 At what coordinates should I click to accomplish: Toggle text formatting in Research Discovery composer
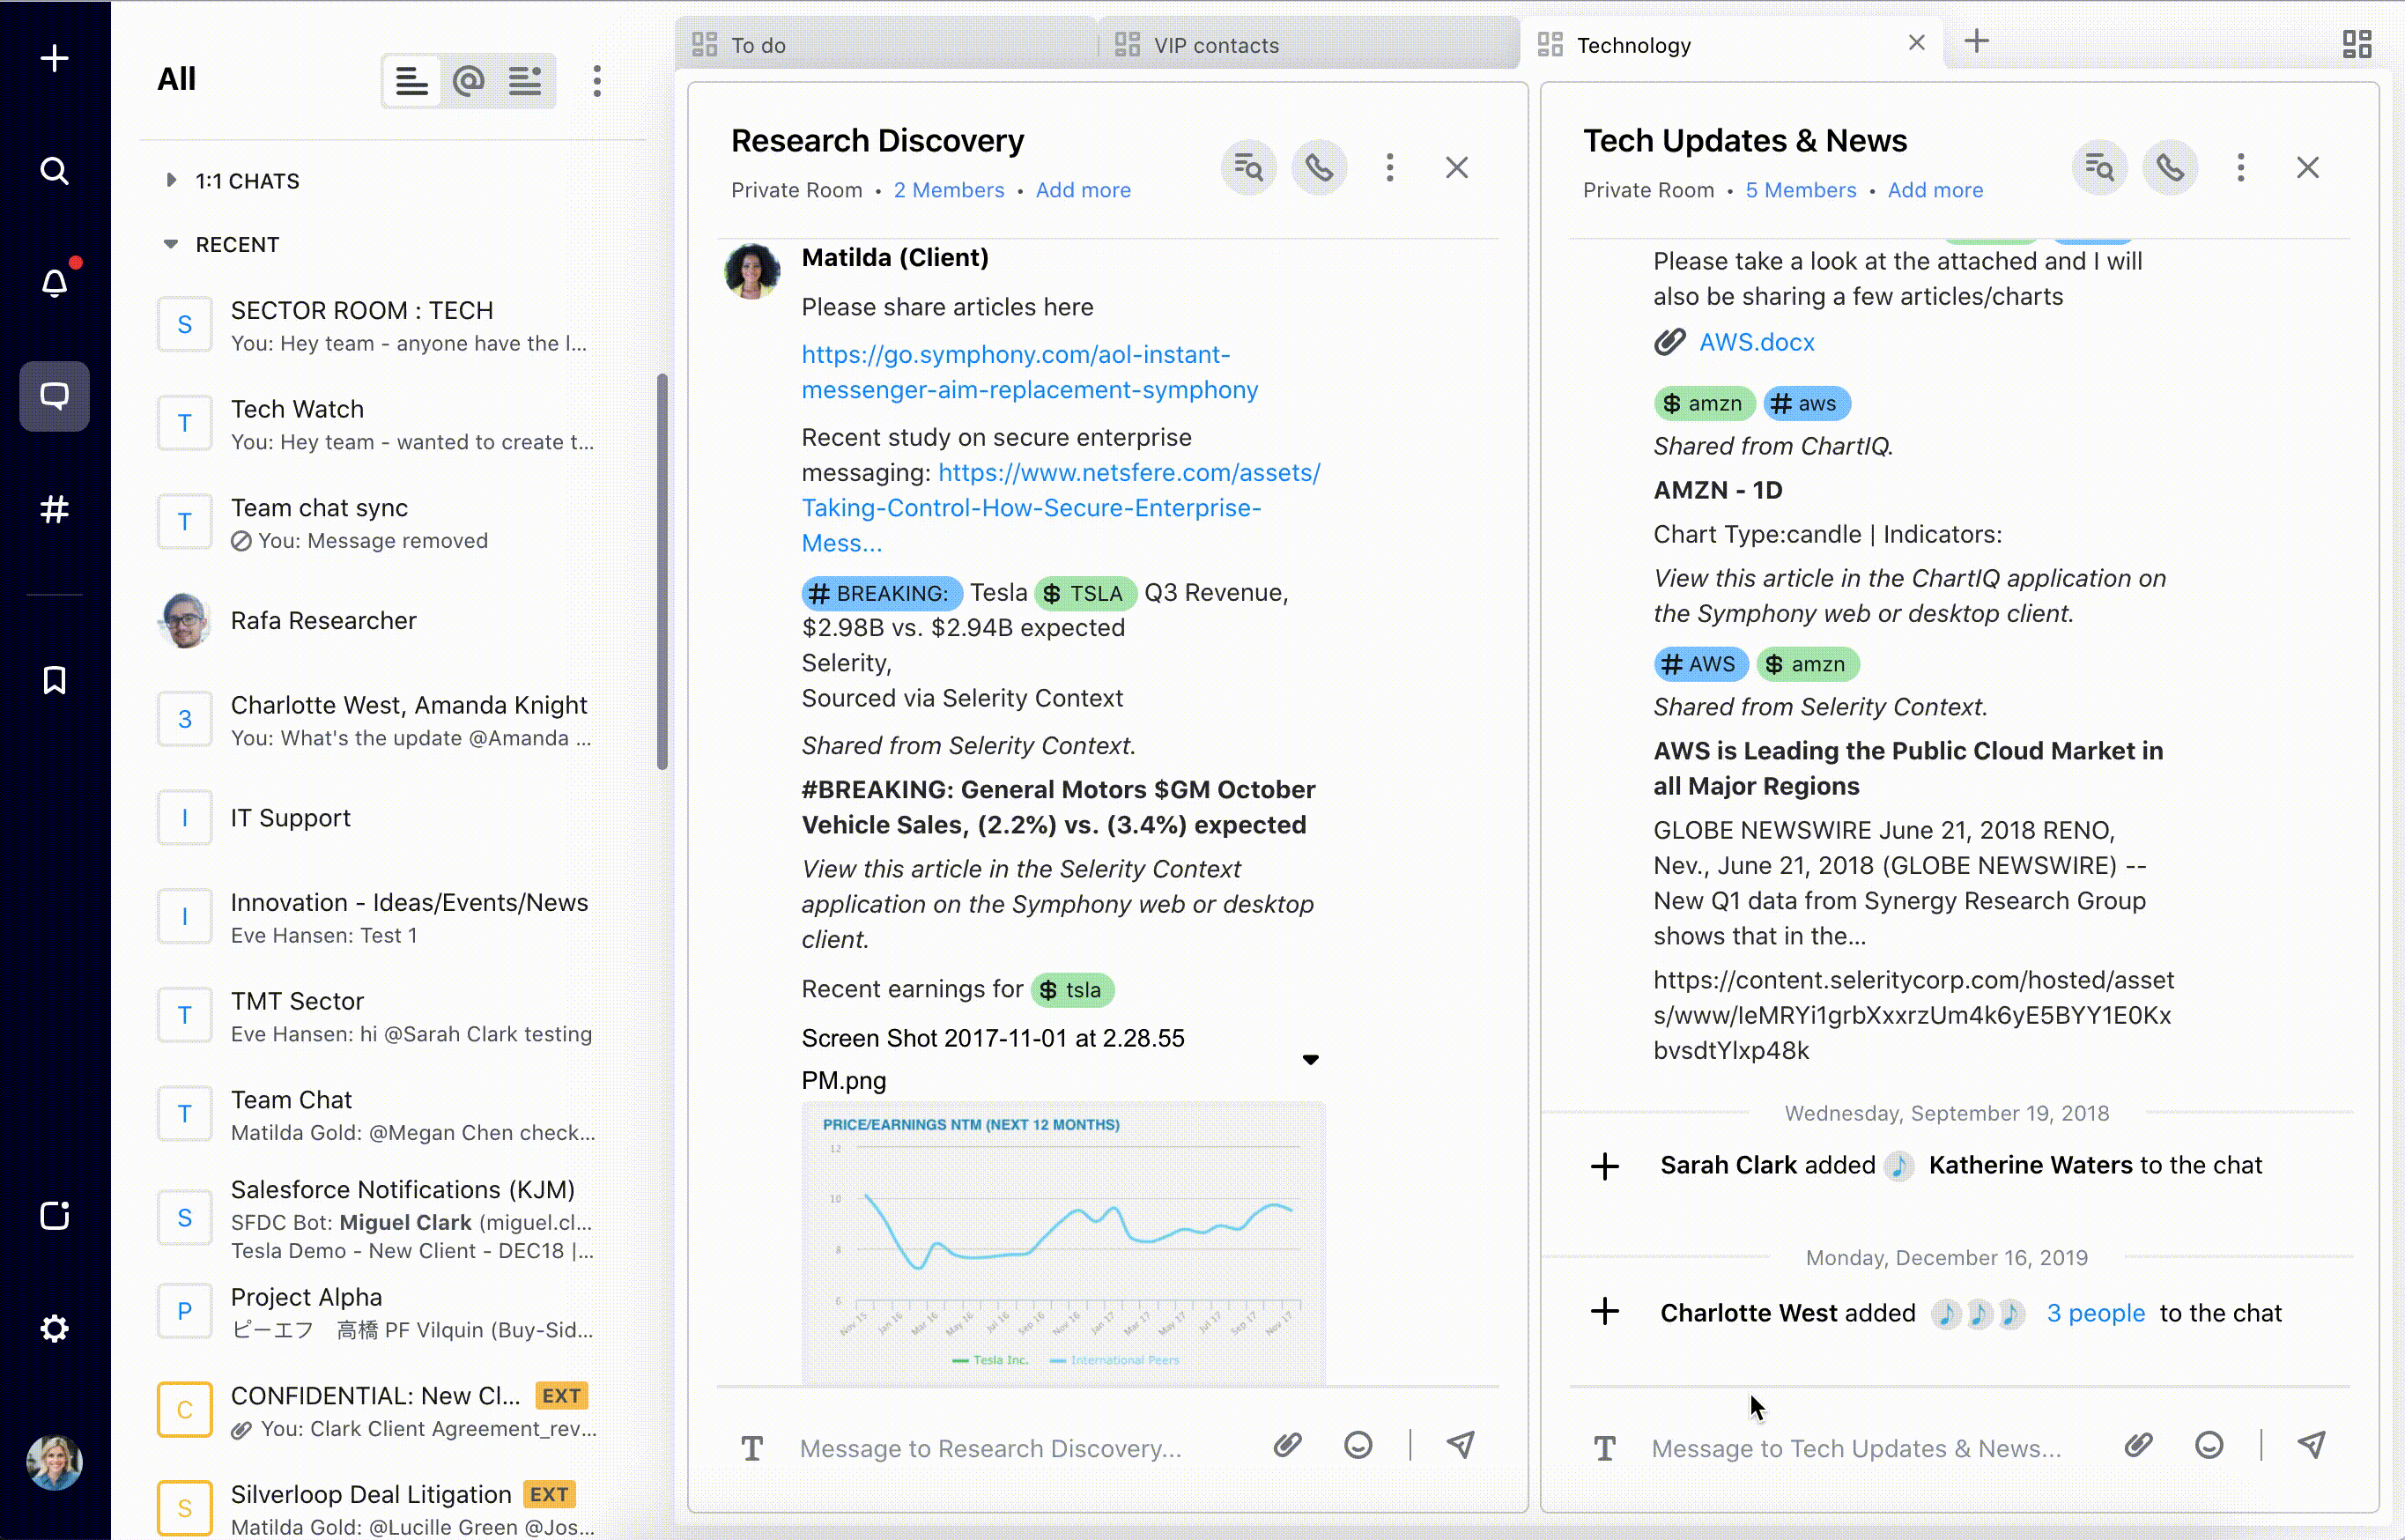752,1448
